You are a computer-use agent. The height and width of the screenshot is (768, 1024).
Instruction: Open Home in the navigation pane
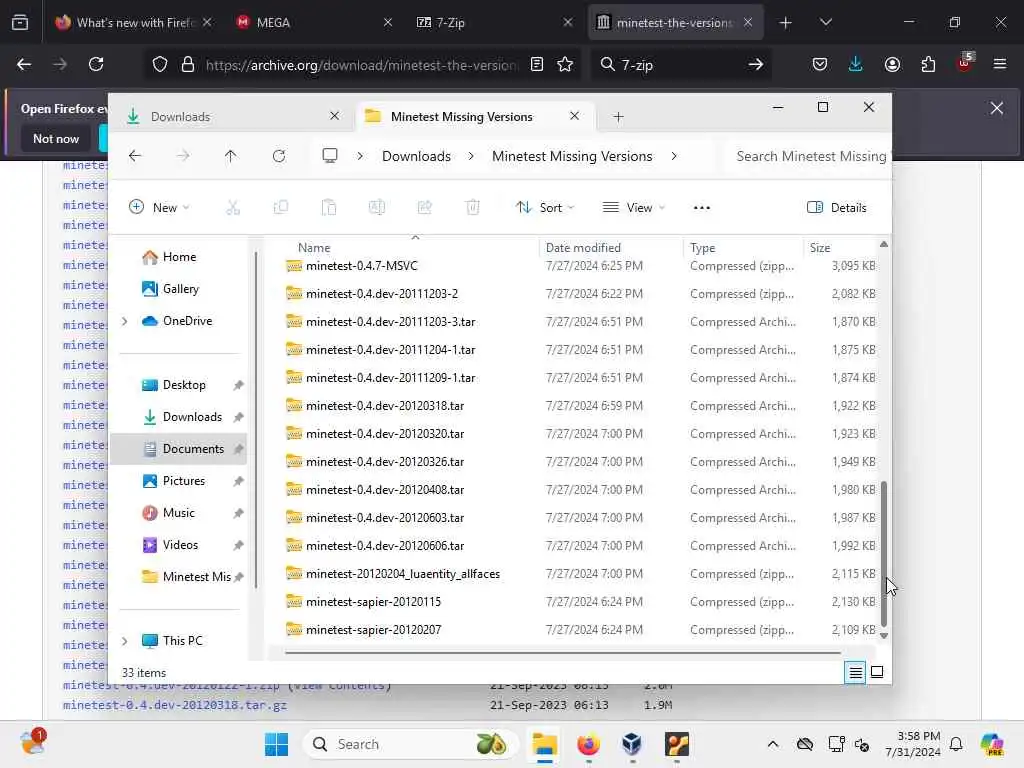pos(180,257)
